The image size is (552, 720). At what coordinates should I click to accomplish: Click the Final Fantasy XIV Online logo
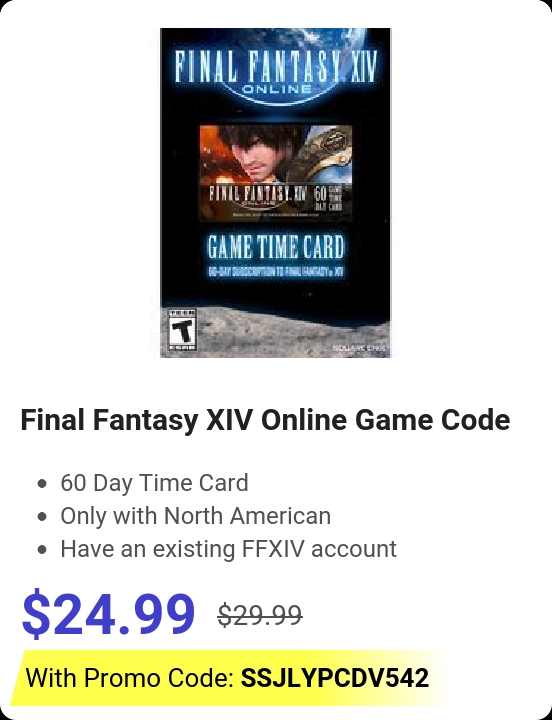276,71
